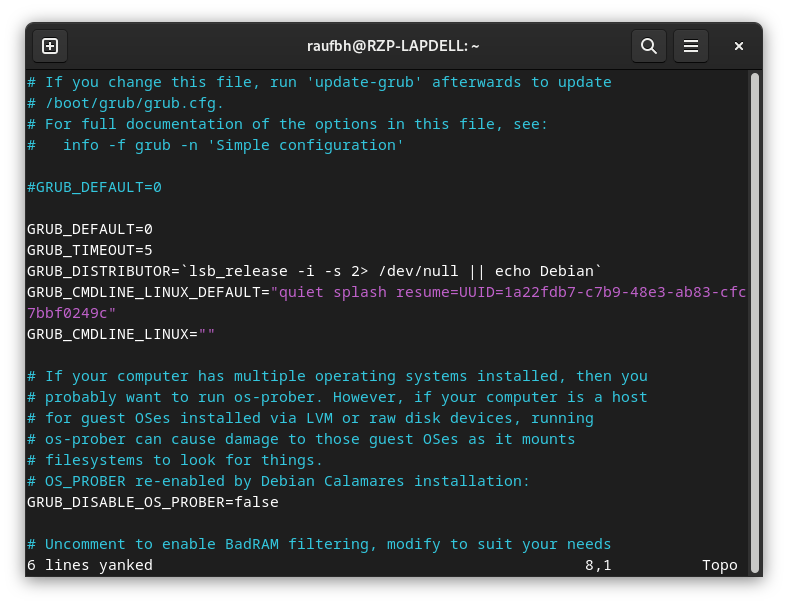Click the GRUB_DEFAULT=0 uncommented line
The image size is (788, 605).
tap(89, 229)
